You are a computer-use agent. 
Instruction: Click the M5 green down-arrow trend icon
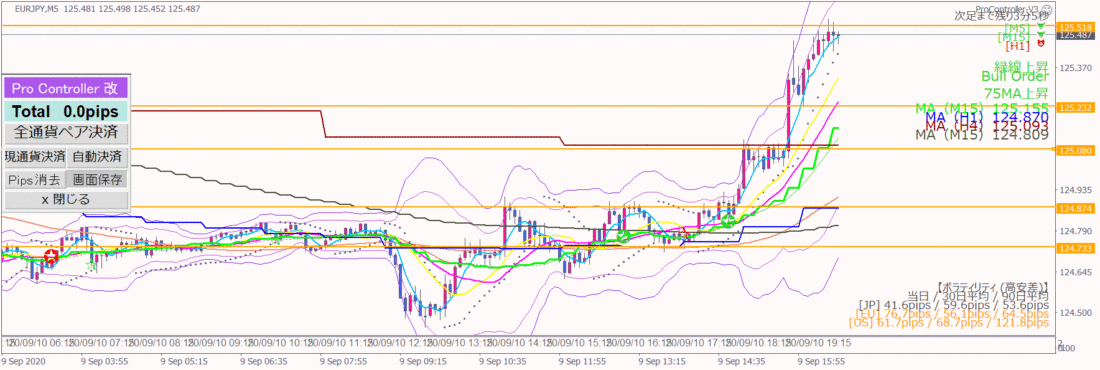1041,26
